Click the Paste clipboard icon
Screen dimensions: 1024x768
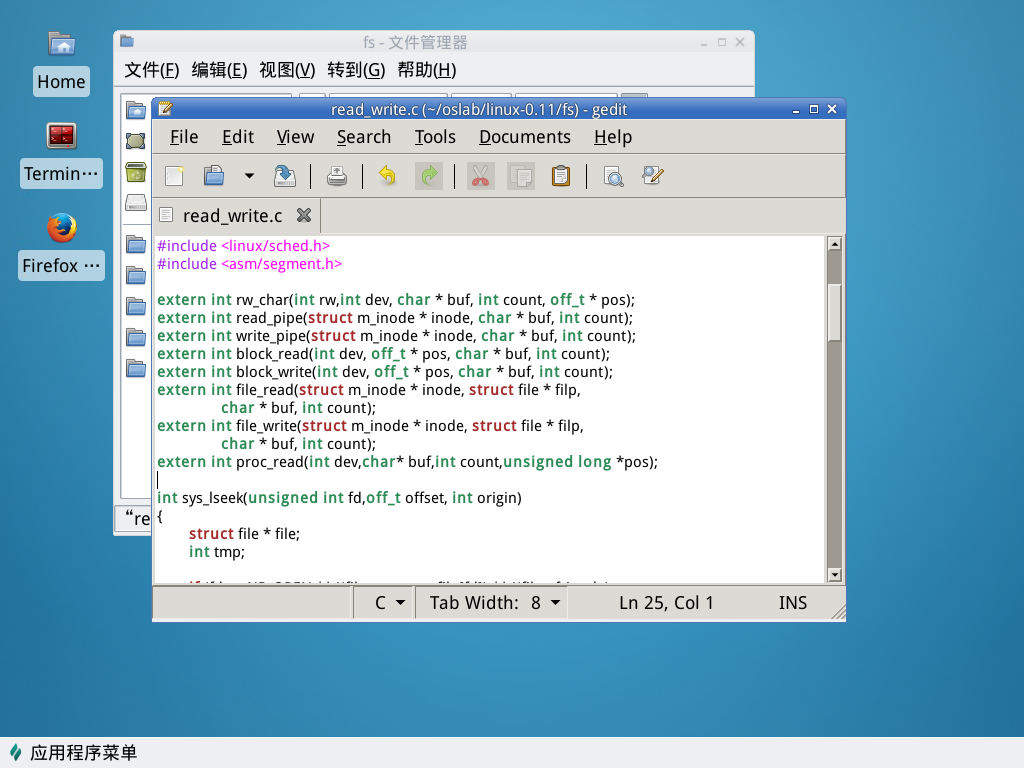click(561, 176)
